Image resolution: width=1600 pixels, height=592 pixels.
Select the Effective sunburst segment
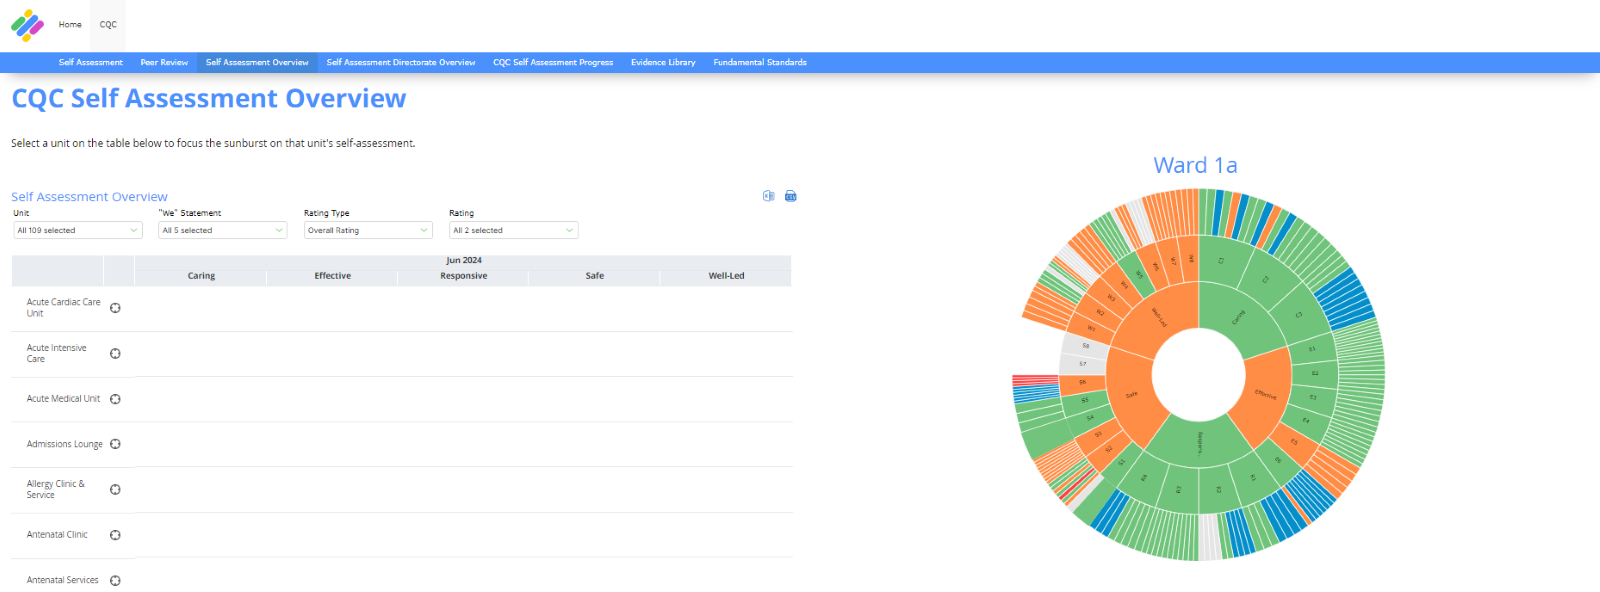pyautogui.click(x=1267, y=391)
